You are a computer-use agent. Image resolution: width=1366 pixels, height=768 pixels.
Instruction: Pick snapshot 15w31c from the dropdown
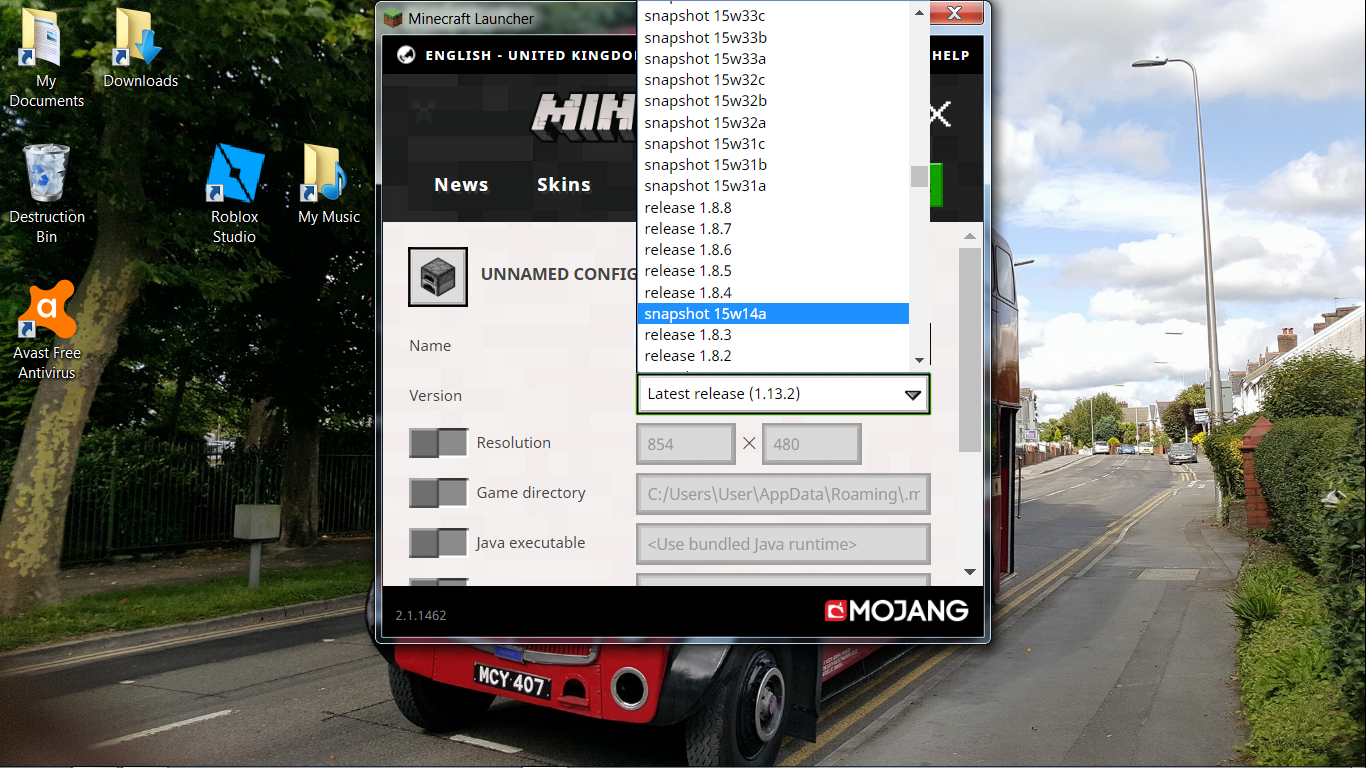click(x=773, y=144)
